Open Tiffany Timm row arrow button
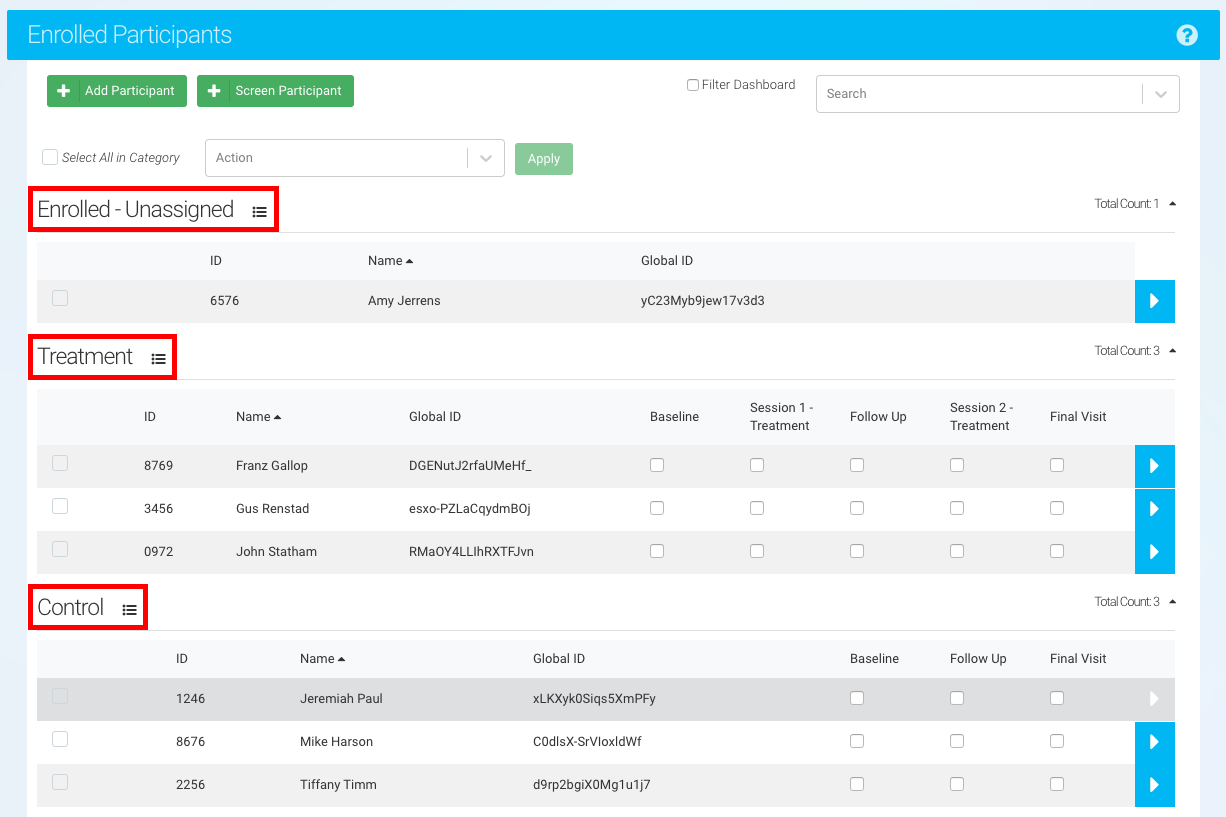This screenshot has height=817, width=1226. pyautogui.click(x=1154, y=785)
